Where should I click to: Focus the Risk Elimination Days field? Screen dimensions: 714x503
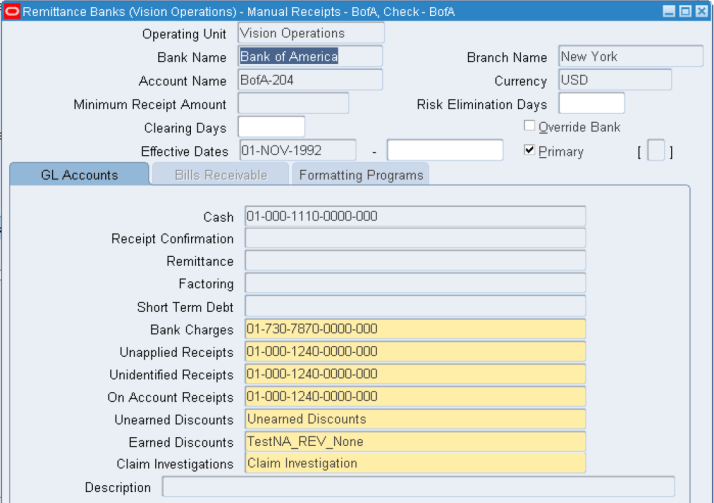591,104
